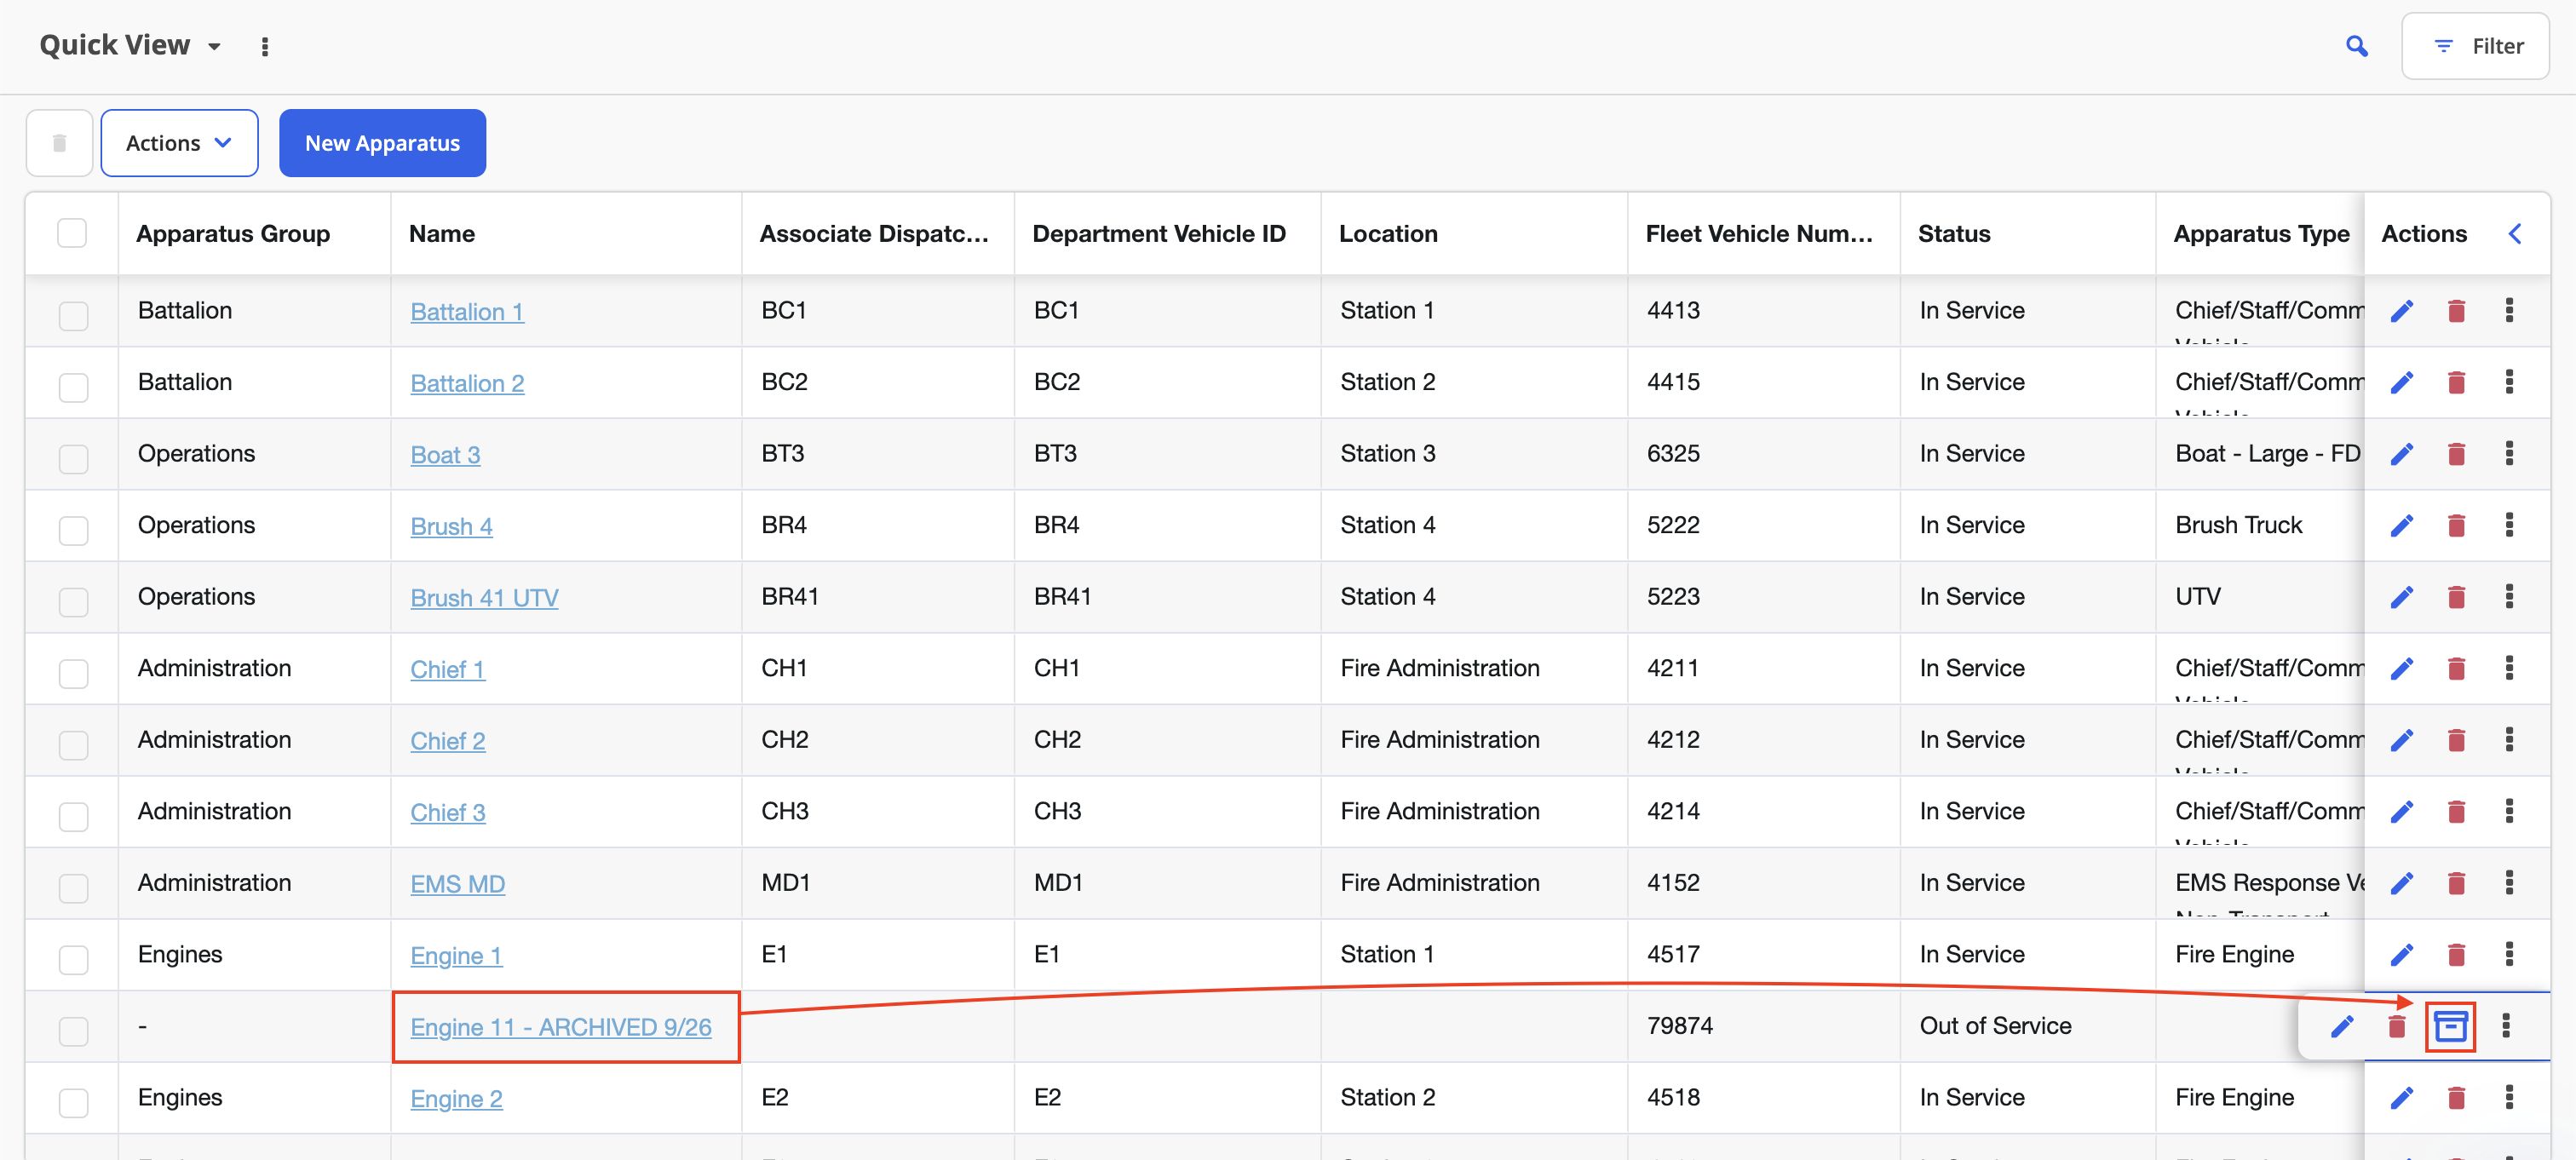The image size is (2576, 1160).
Task: Delete Boat 3 using trash icon
Action: coord(2456,454)
